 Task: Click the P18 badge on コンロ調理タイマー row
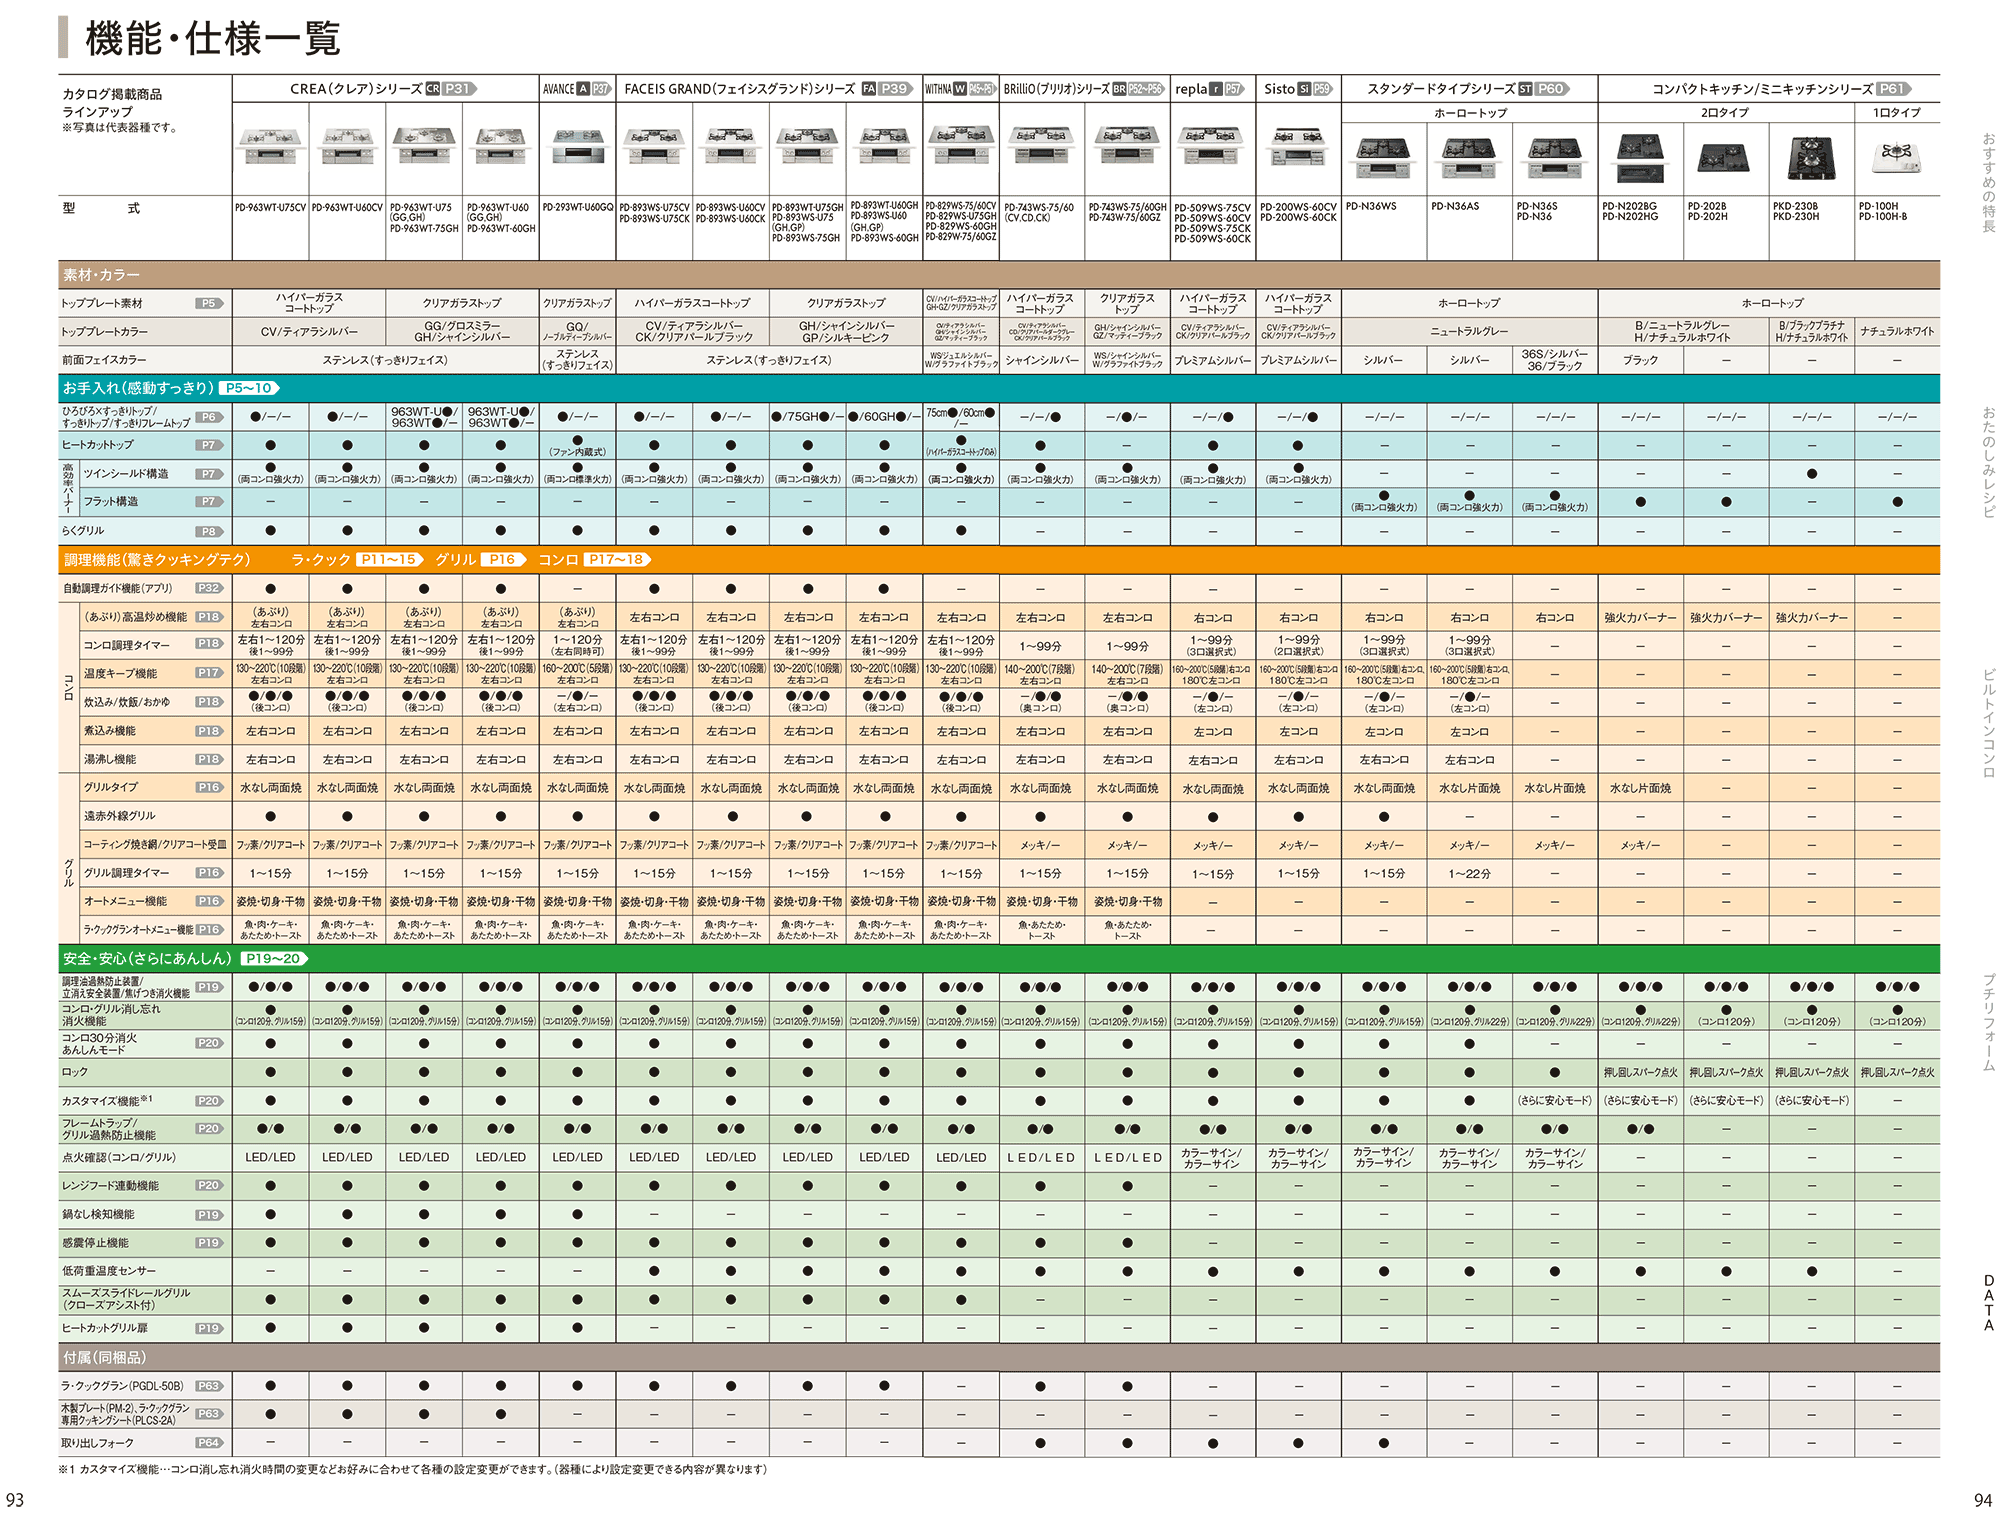209,644
